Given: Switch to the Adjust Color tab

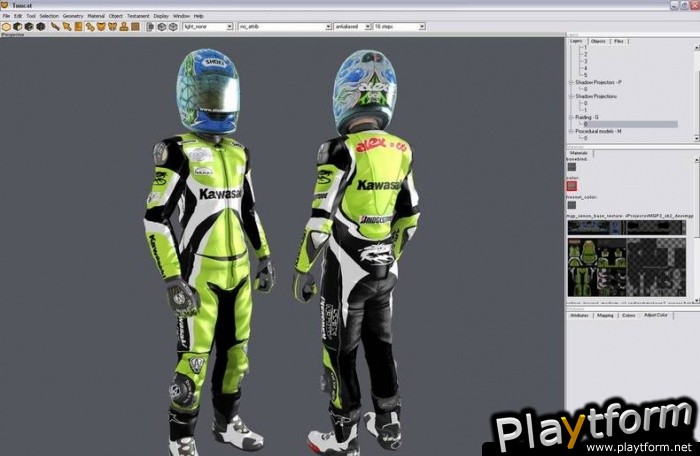Looking at the screenshot, I should click(656, 315).
